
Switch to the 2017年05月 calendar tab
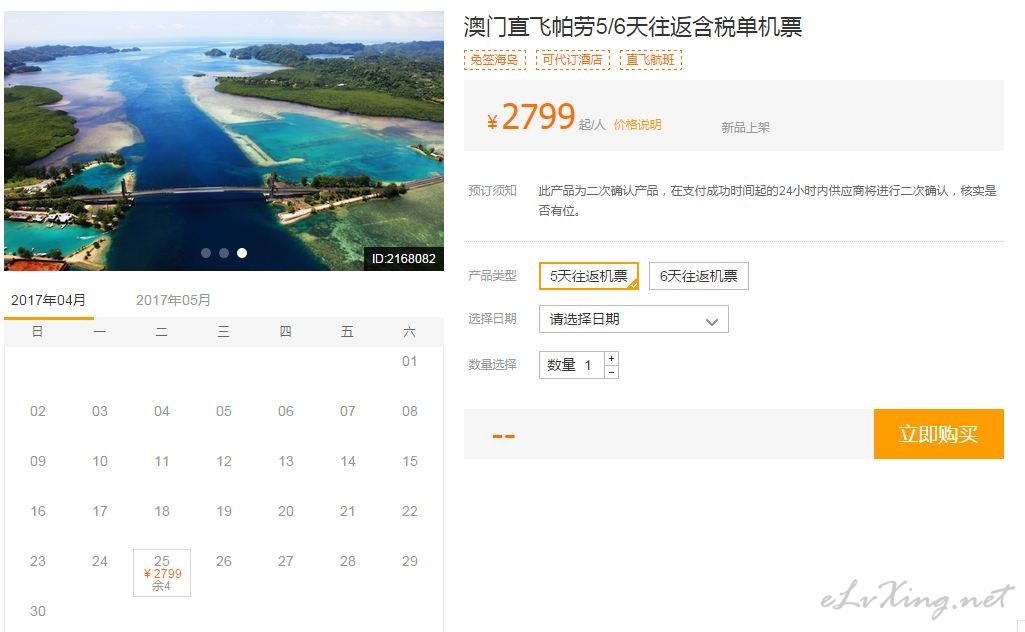173,300
